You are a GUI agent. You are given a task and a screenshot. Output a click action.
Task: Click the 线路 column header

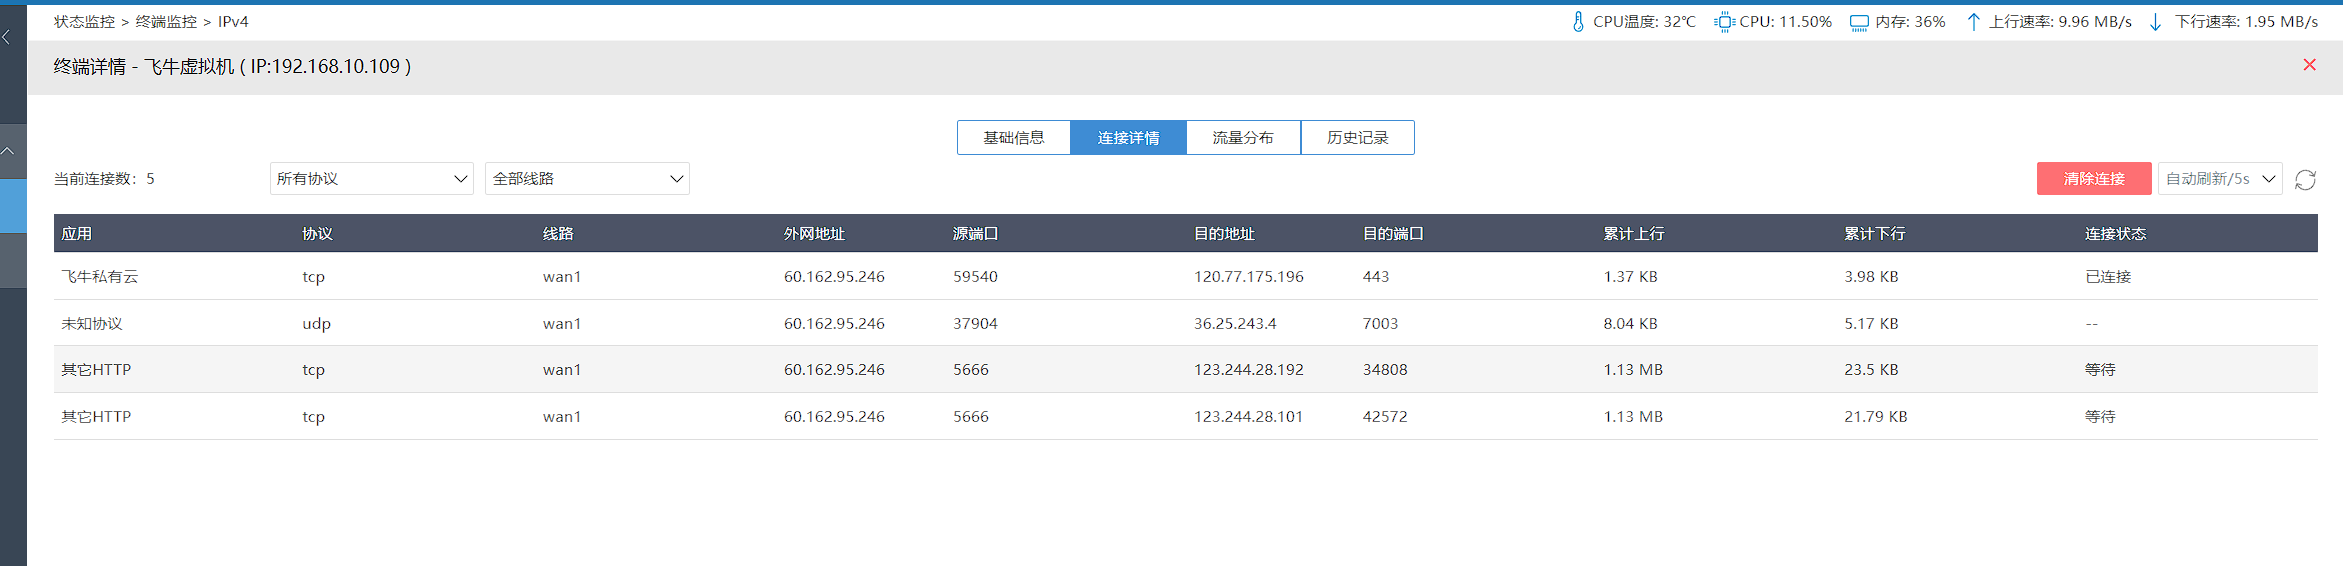tap(558, 234)
